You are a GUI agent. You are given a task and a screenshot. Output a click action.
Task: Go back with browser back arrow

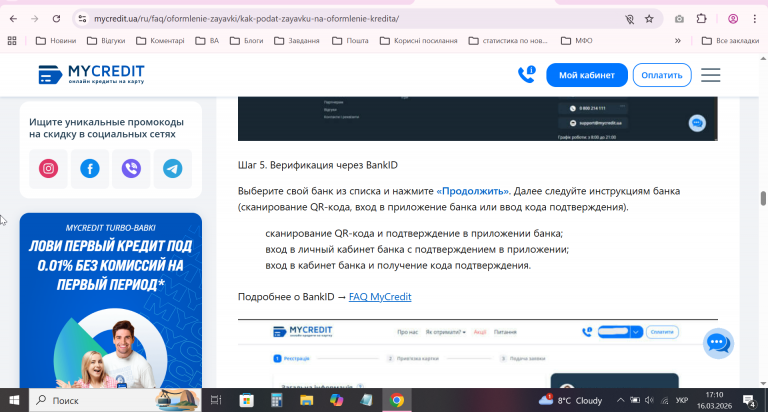coord(13,19)
